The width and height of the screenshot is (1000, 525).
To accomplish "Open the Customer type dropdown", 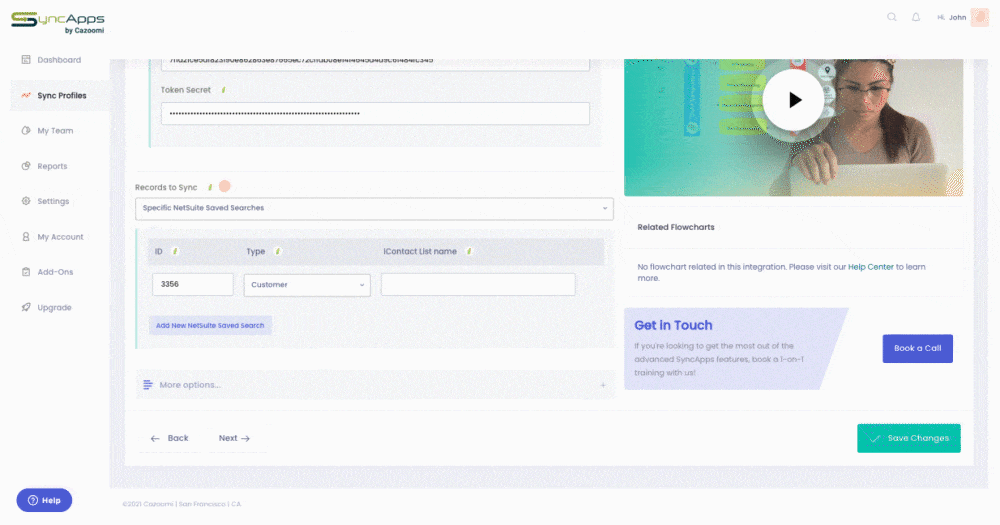I will pos(307,285).
